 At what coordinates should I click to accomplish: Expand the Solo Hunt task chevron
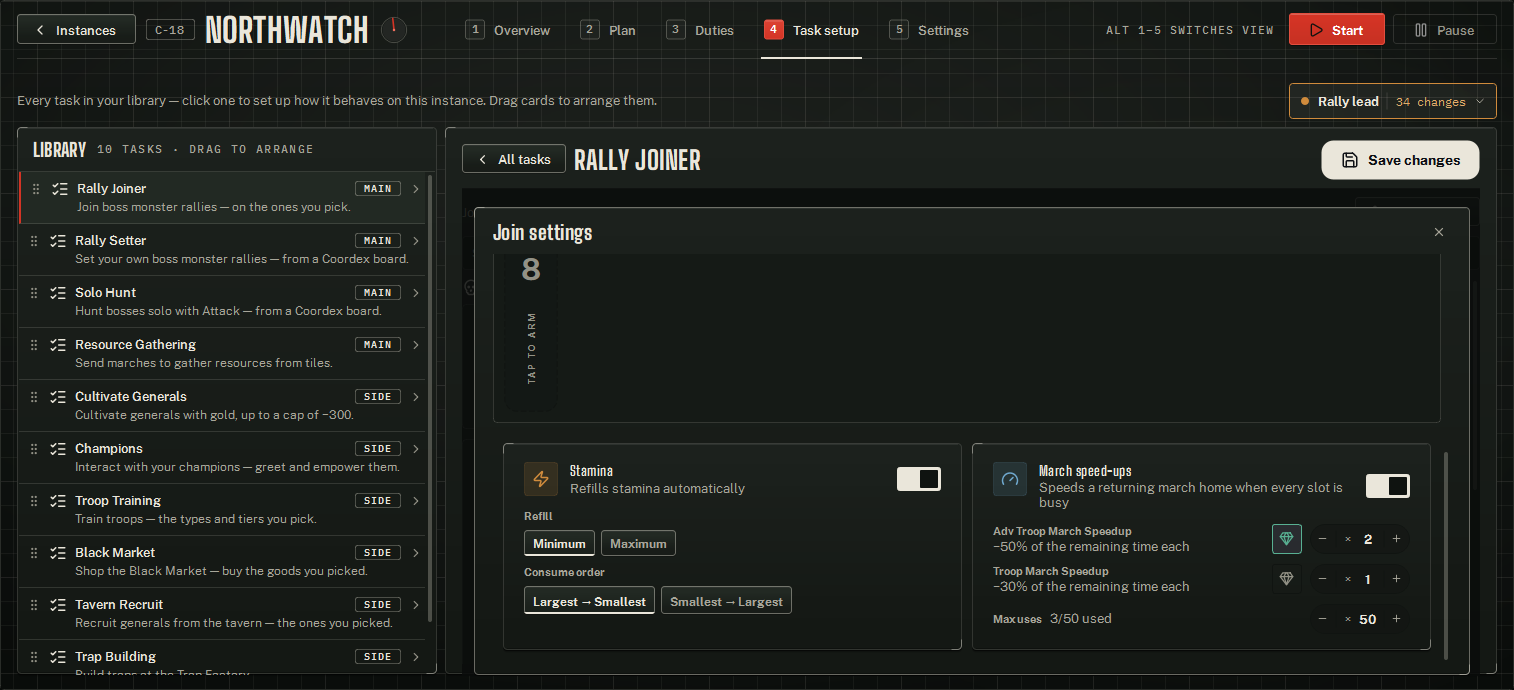pyautogui.click(x=415, y=293)
